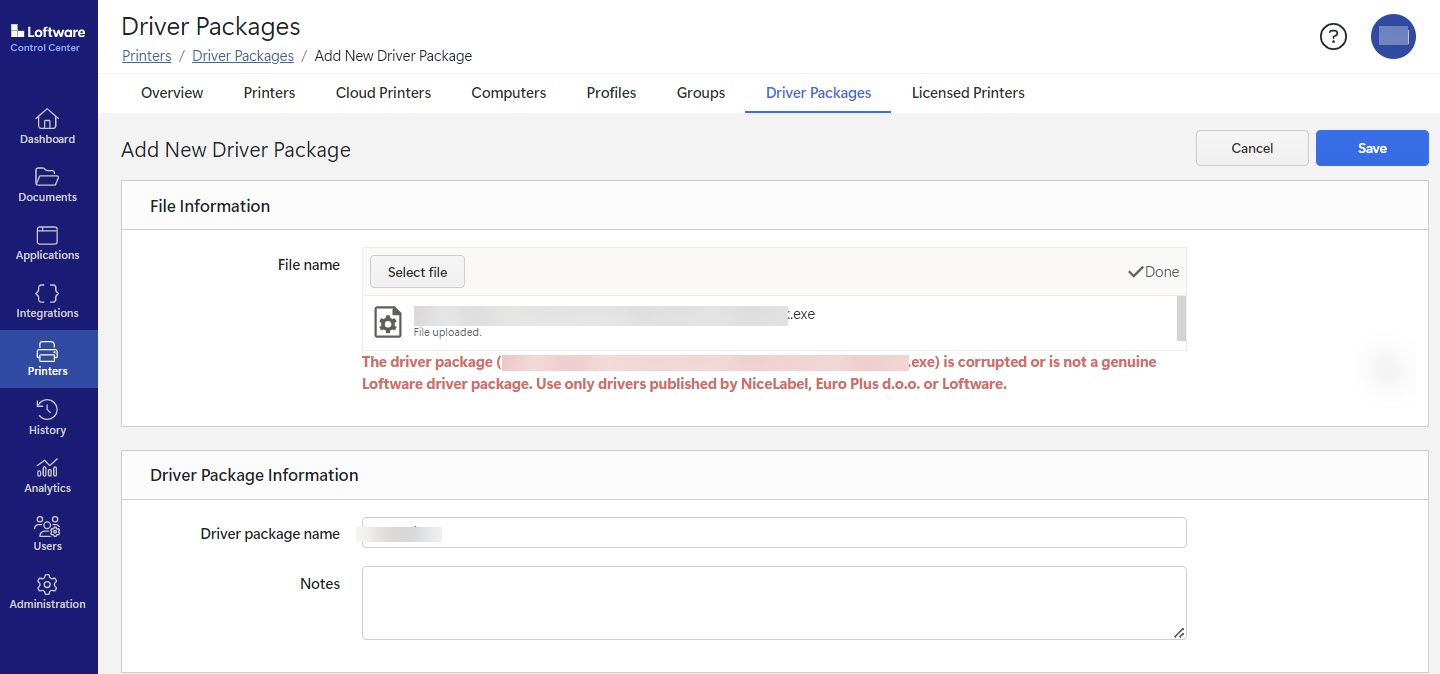Click the 'File name' field label

pos(309,265)
